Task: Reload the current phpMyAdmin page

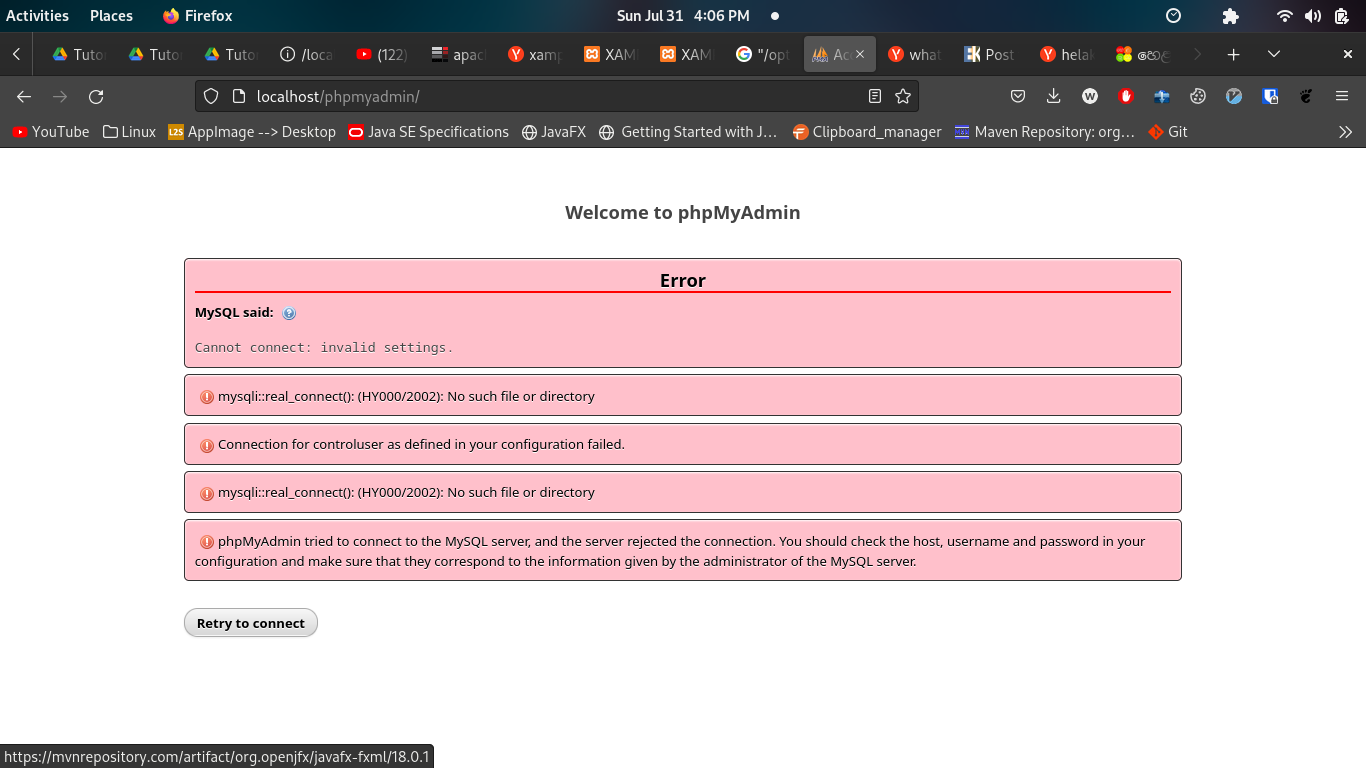Action: pyautogui.click(x=96, y=96)
